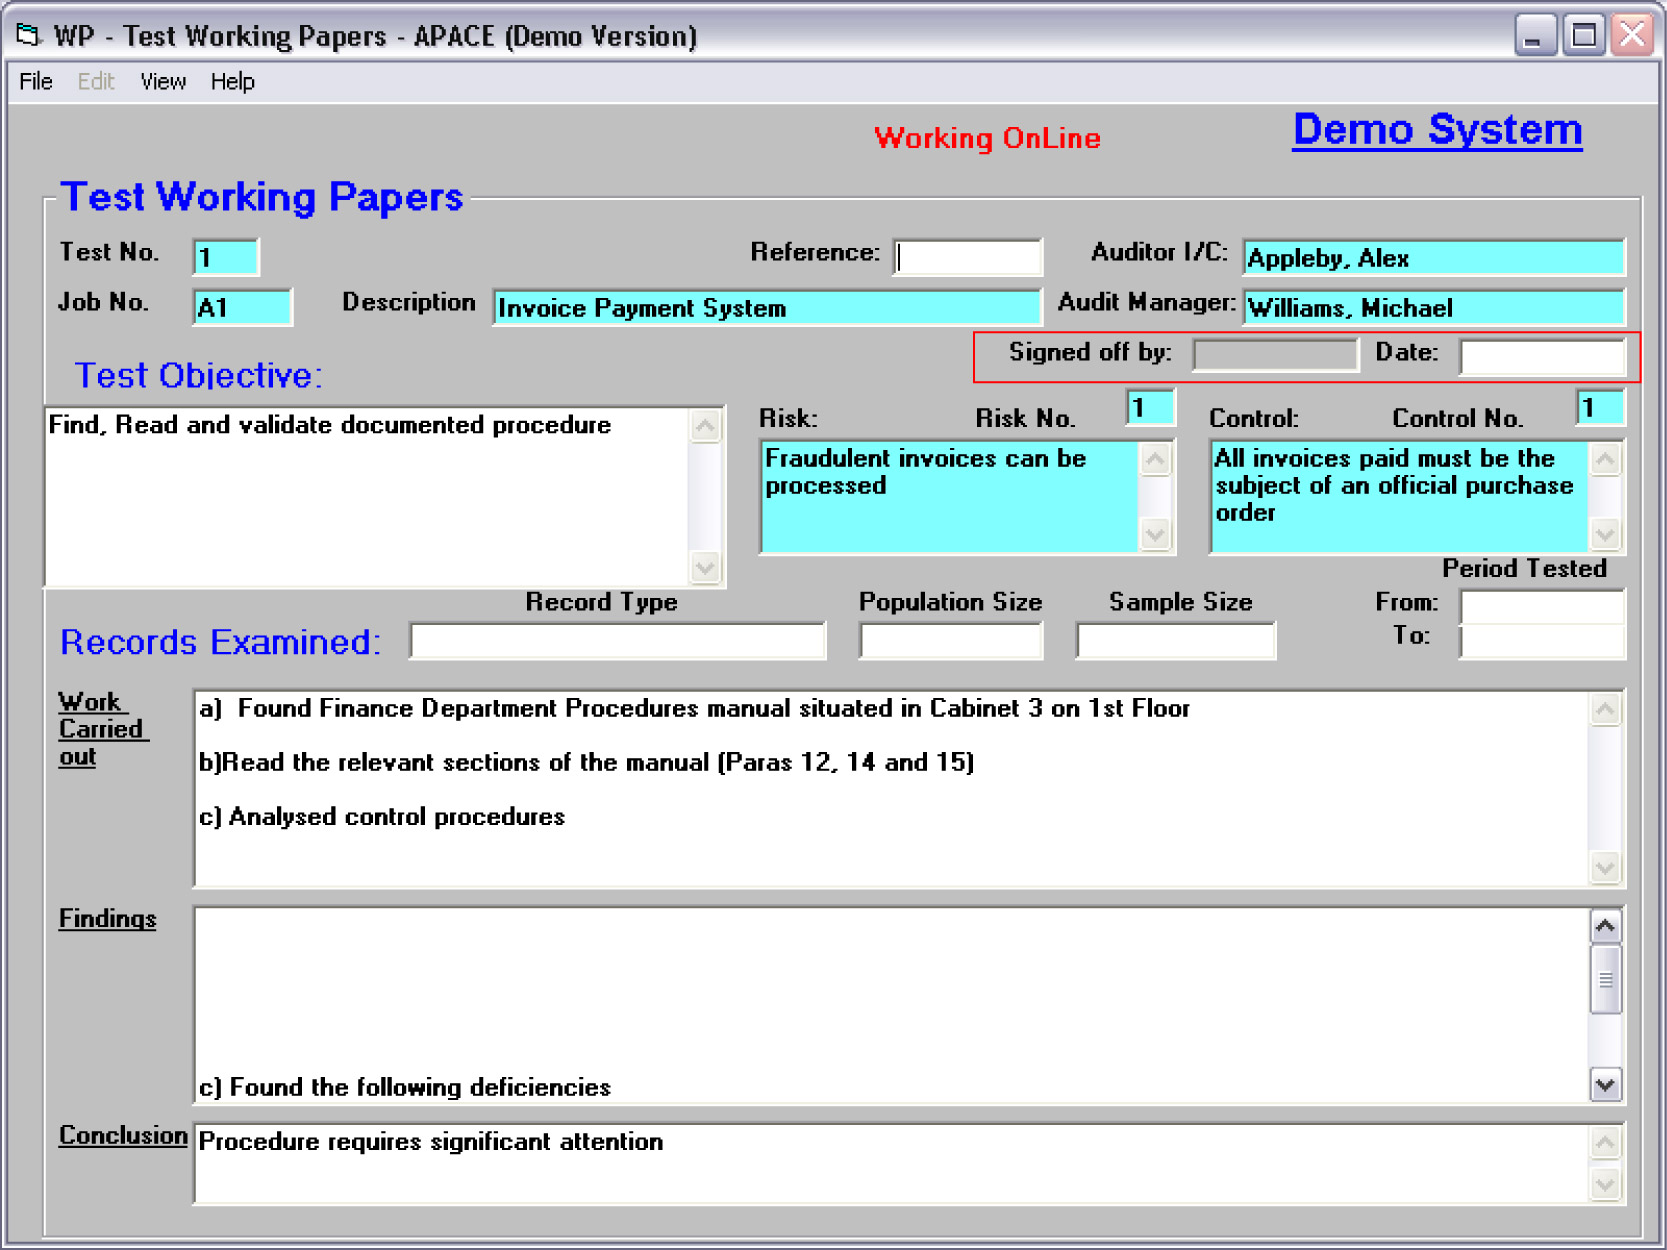Viewport: 1667px width, 1250px height.
Task: Click the Record Type input field
Action: [617, 641]
